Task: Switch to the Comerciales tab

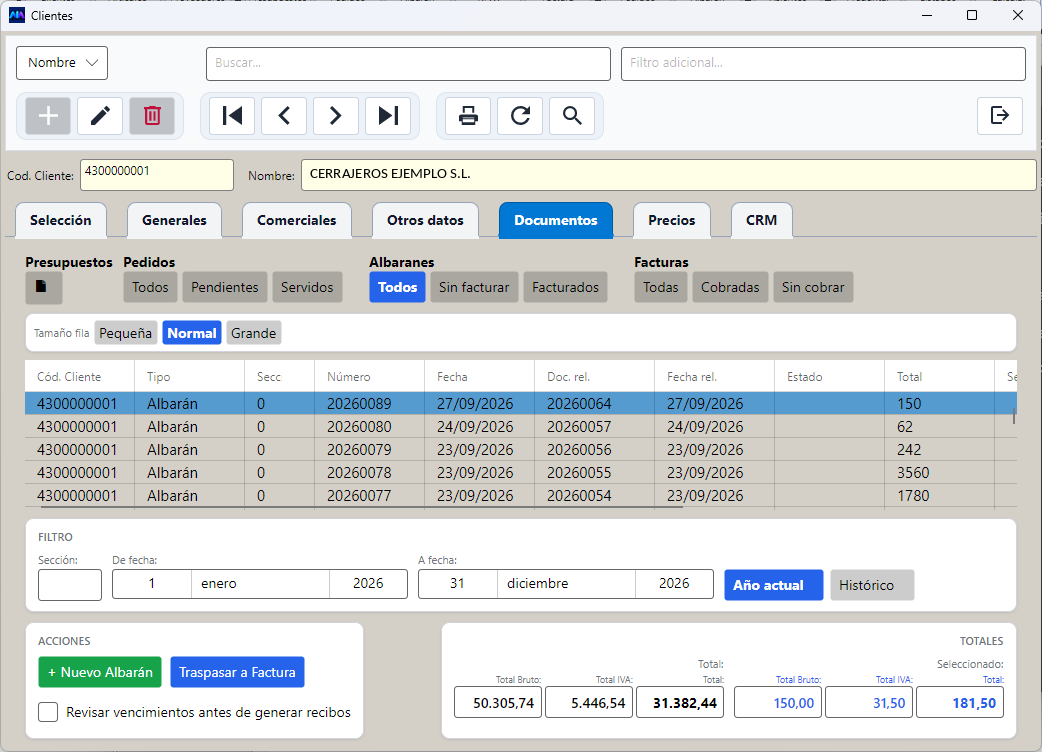Action: pos(296,220)
